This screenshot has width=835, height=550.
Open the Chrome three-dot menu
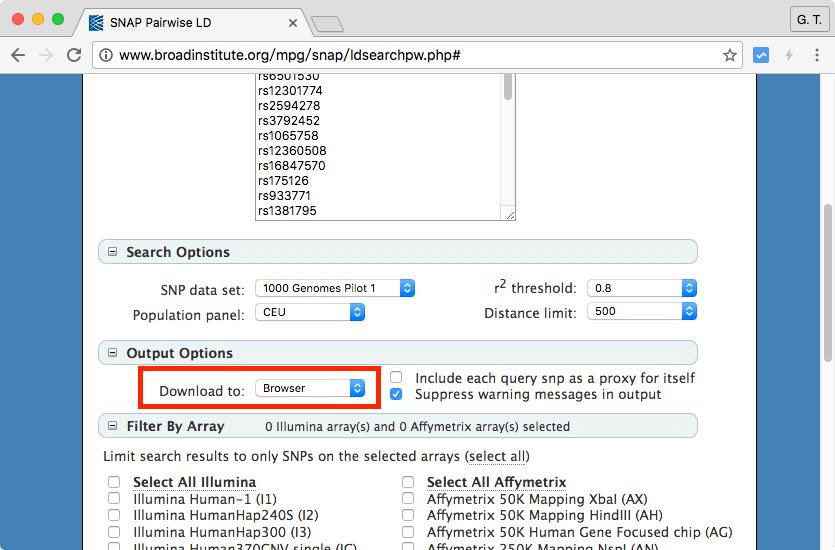[x=817, y=56]
